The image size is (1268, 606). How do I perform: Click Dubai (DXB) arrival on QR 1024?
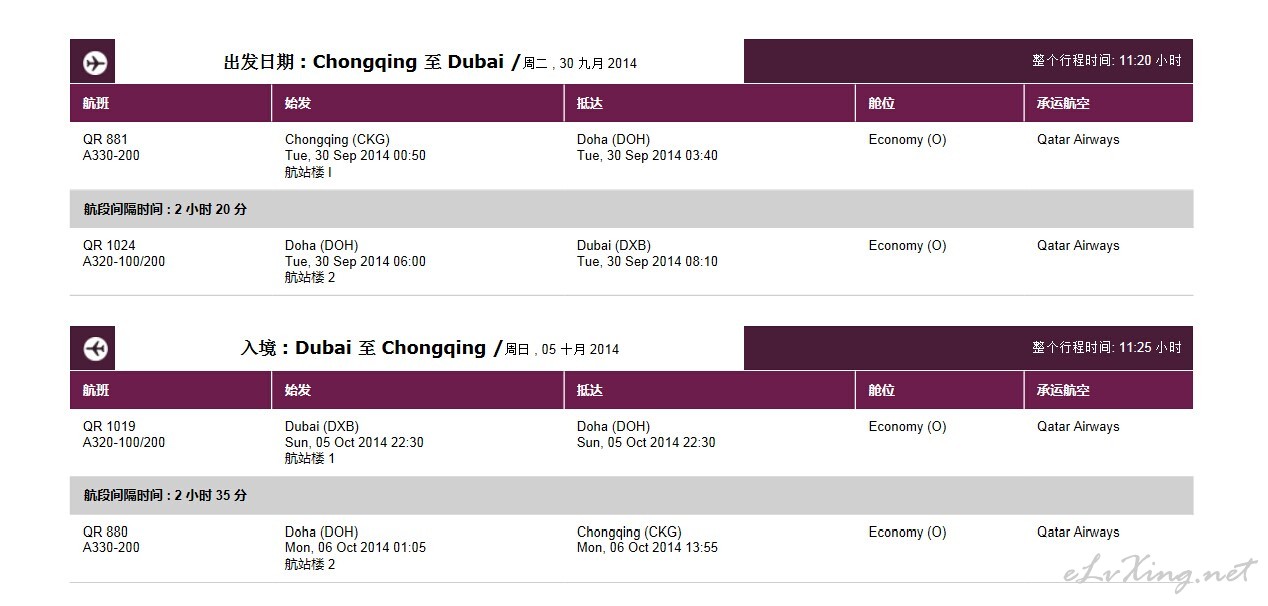613,246
